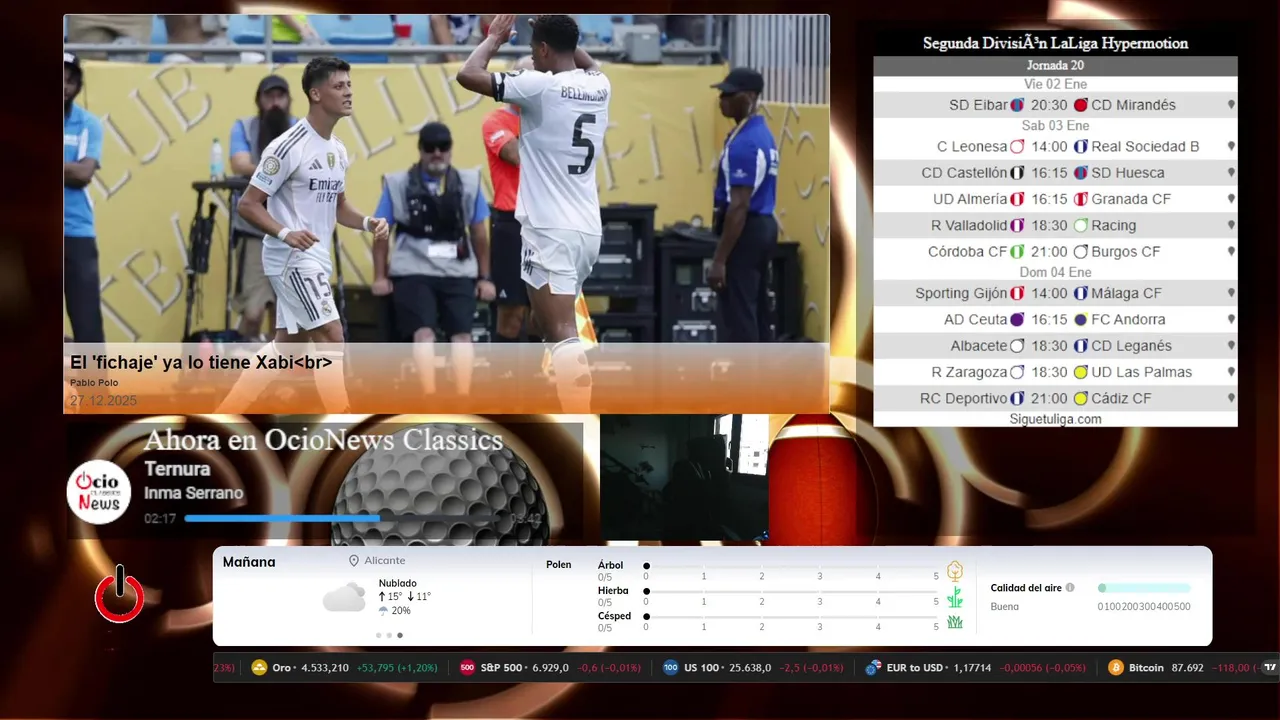Viewport: 1280px width, 720px height.
Task: Click the SD Huesca team crest
Action: [1080, 173]
